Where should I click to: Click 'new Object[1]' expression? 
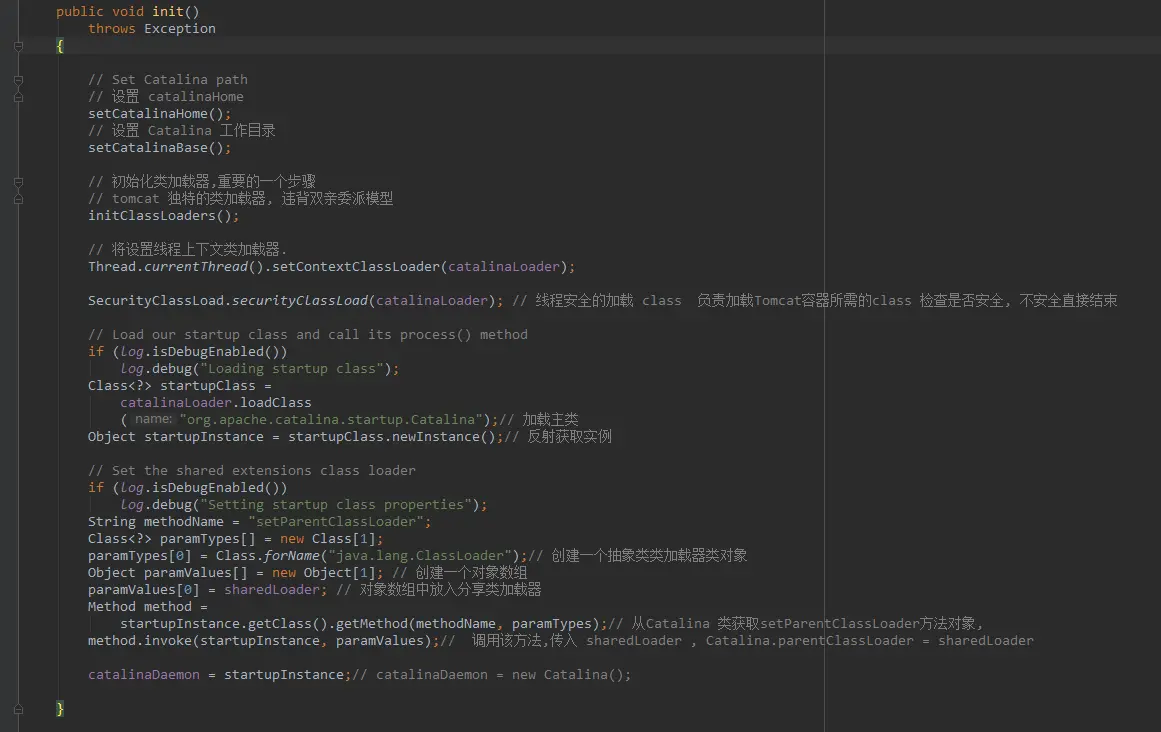click(324, 574)
